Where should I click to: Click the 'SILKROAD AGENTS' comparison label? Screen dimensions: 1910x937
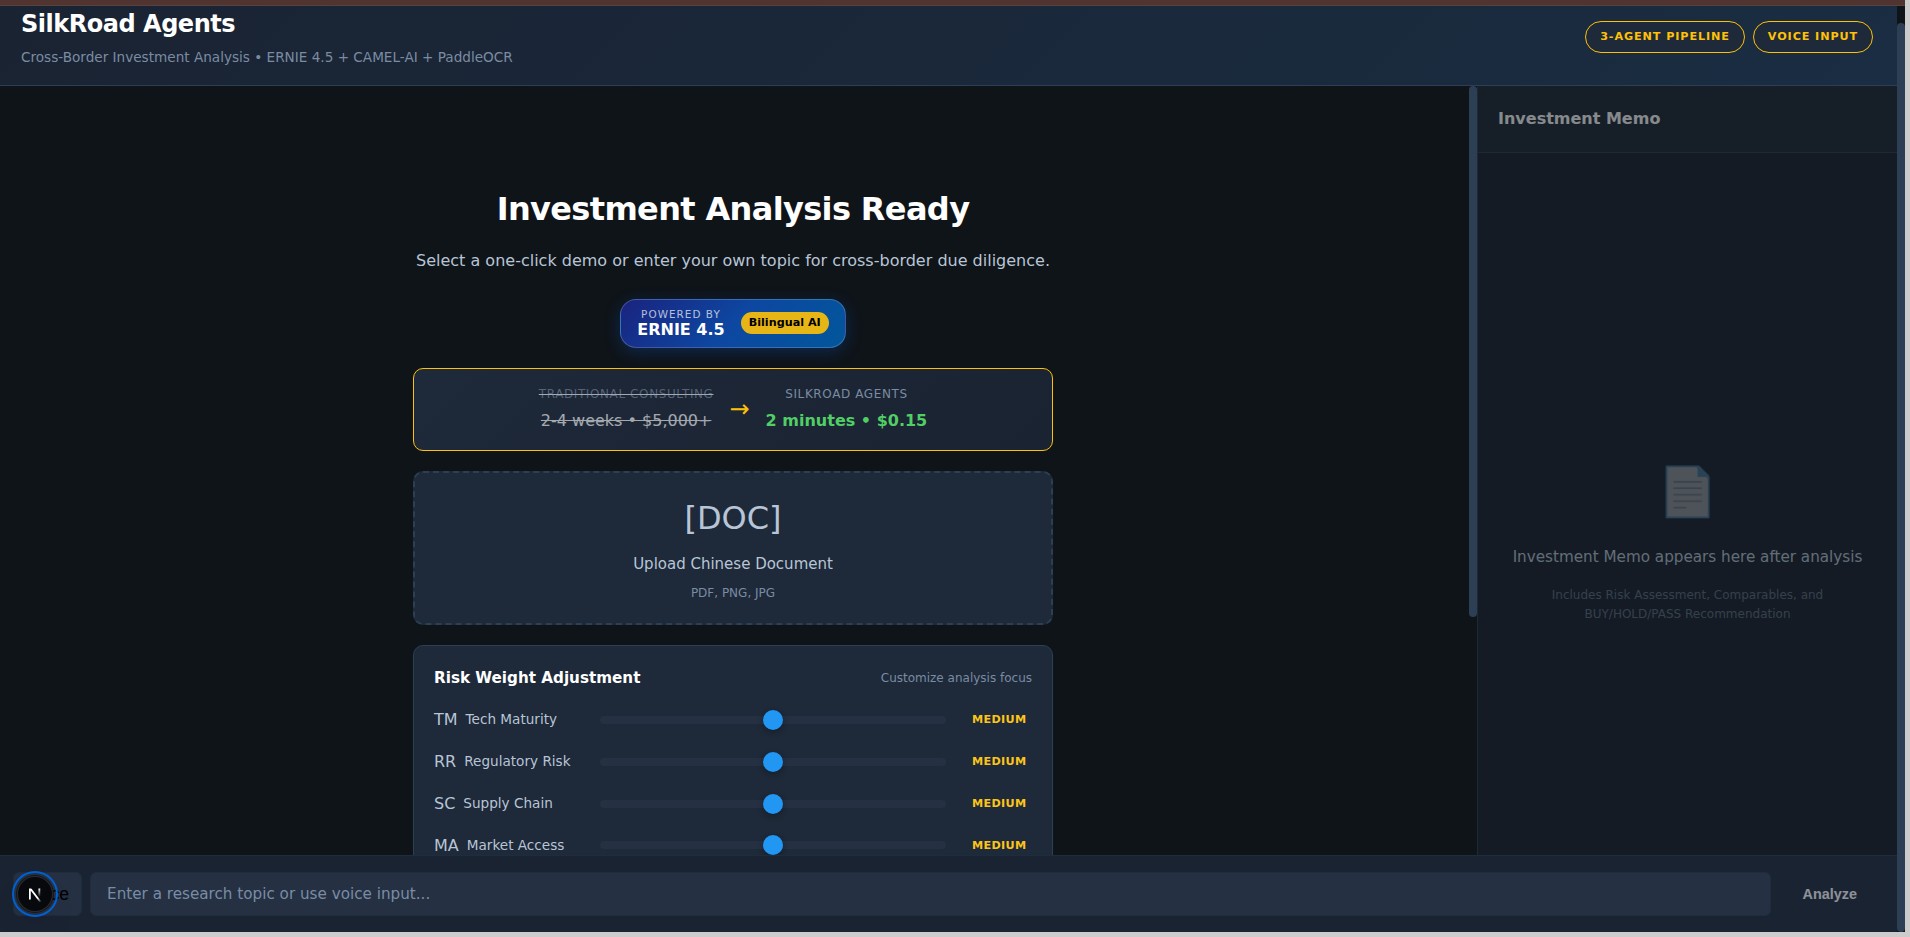(846, 394)
